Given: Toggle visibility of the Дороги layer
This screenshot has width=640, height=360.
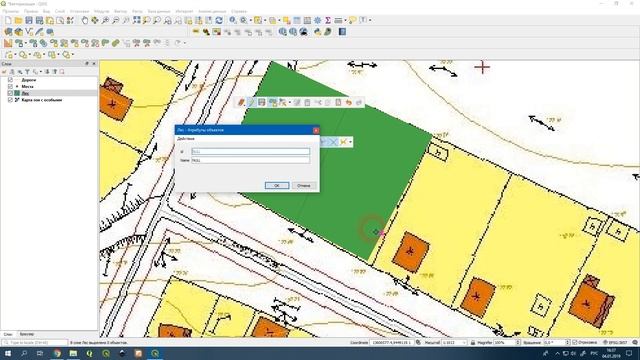Looking at the screenshot, I should pyautogui.click(x=10, y=80).
